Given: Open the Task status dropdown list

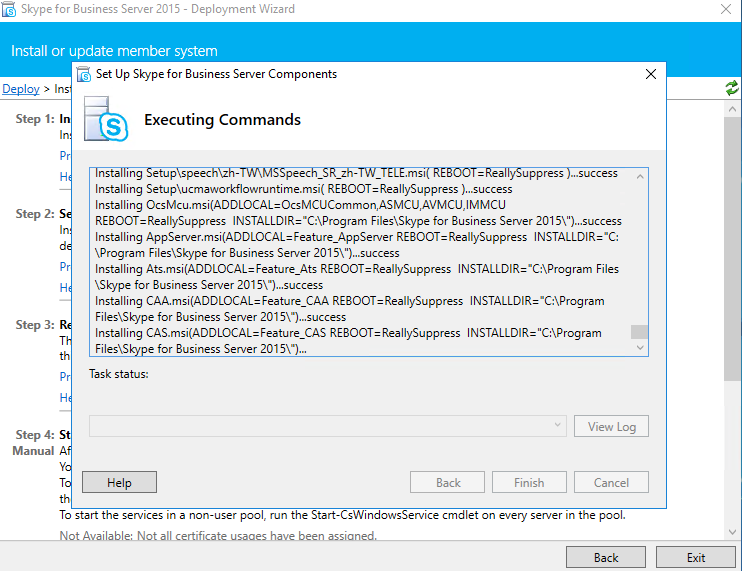Looking at the screenshot, I should point(327,426).
